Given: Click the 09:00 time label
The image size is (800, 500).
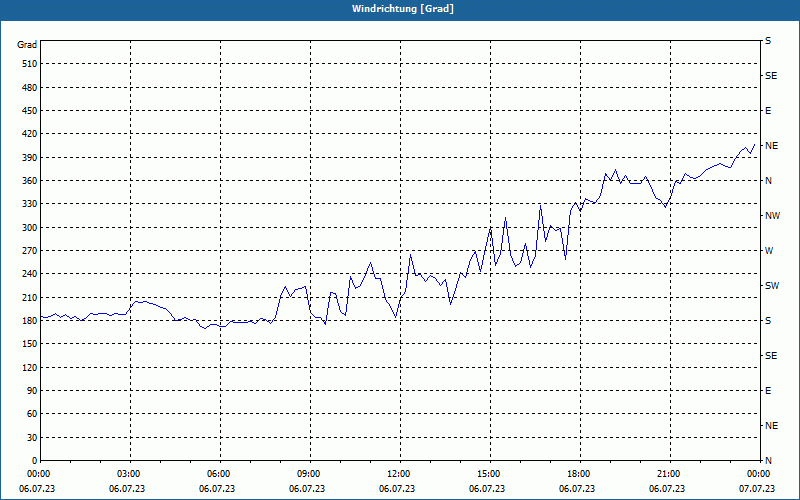Looking at the screenshot, I should pyautogui.click(x=311, y=474).
